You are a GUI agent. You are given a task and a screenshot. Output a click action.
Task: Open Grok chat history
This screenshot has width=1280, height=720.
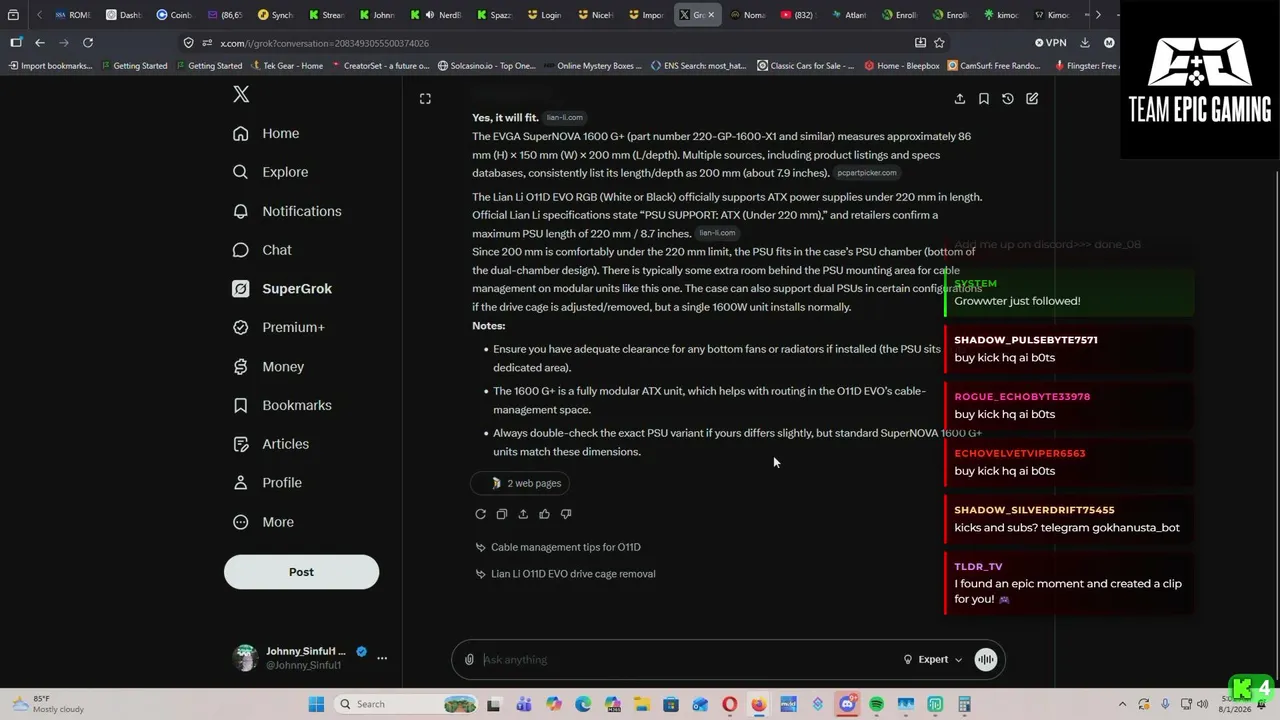point(1008,99)
